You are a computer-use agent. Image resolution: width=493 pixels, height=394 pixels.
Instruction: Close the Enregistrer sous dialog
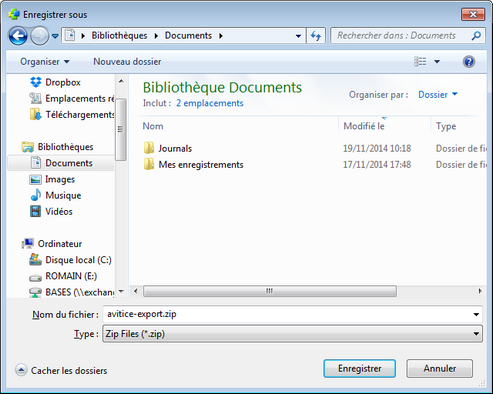pos(473,14)
